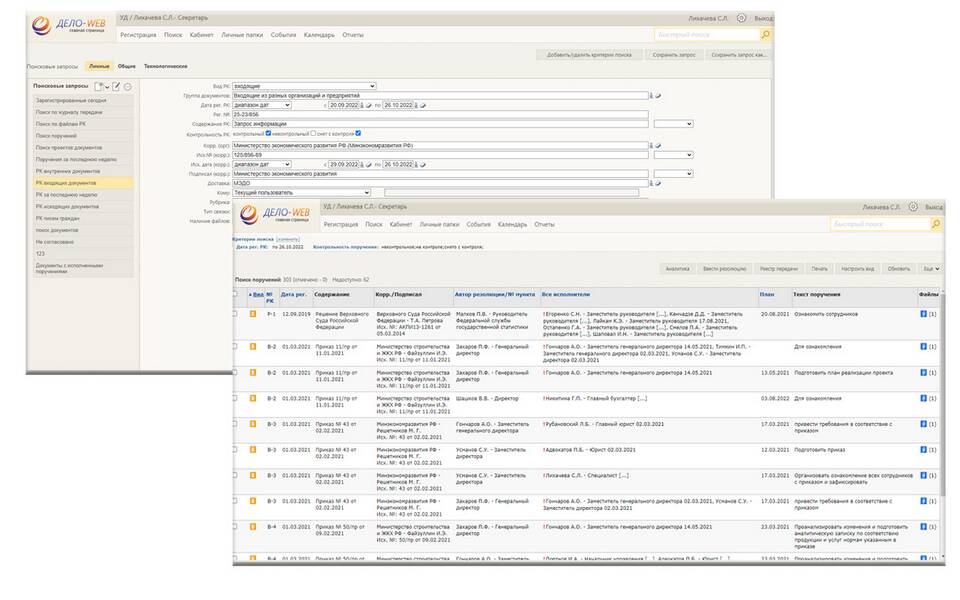Click quick search magnifier in front window

(936, 225)
